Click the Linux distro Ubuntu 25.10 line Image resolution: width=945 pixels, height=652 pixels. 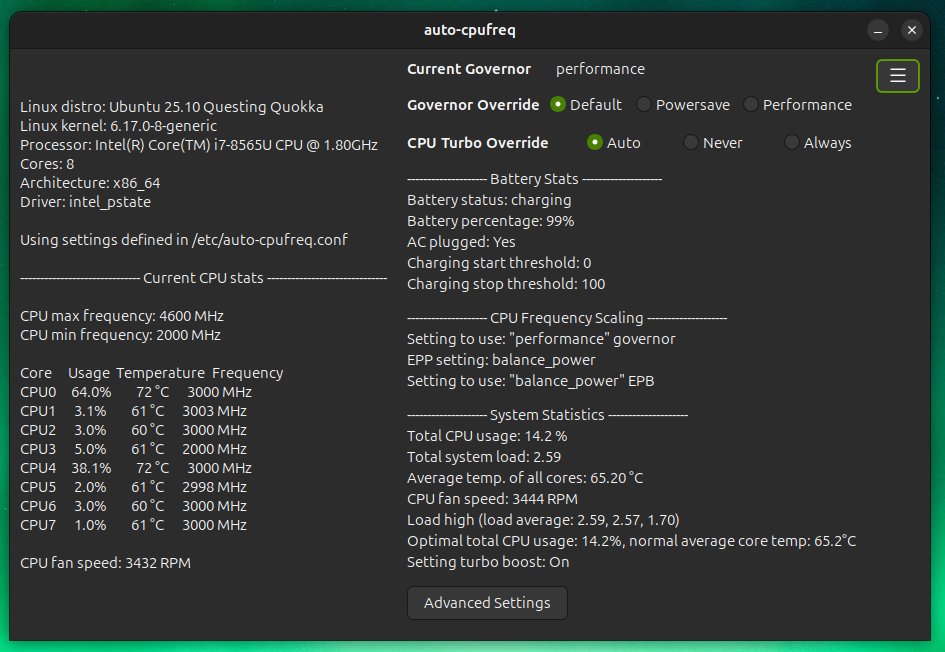tap(172, 107)
